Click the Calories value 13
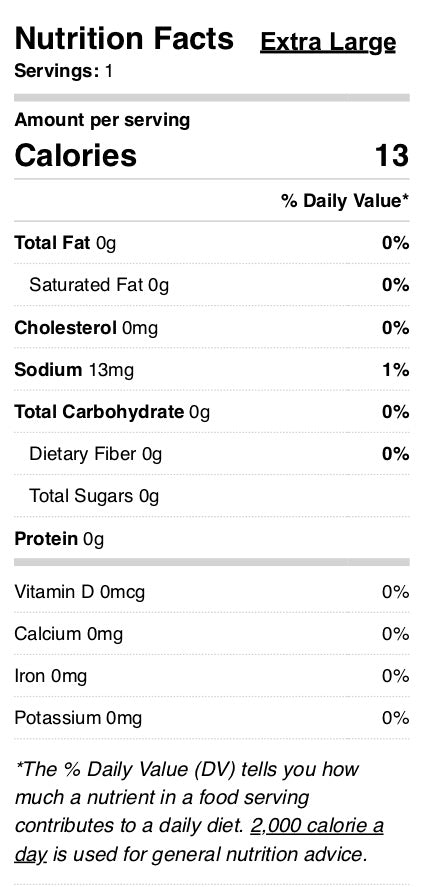Screen dimensions: 421x887 point(392,156)
